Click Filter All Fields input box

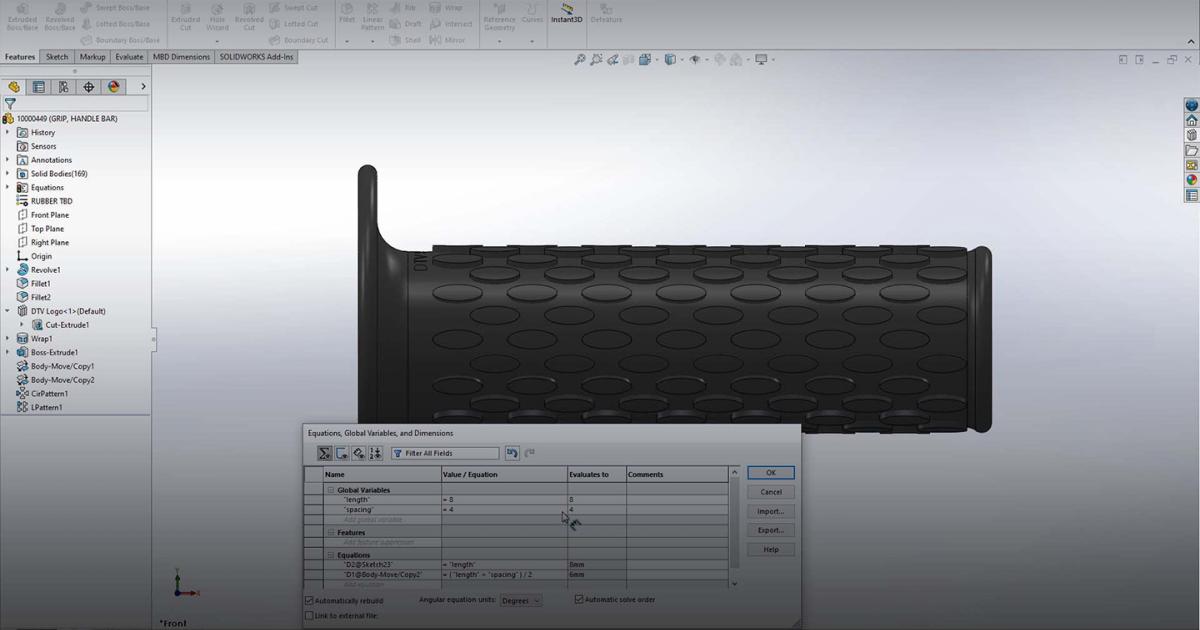(444, 453)
